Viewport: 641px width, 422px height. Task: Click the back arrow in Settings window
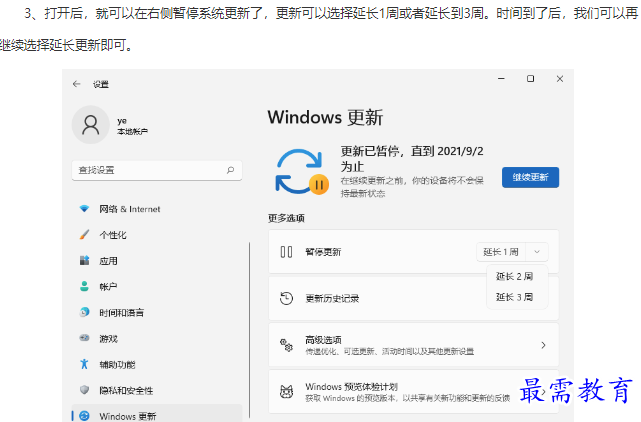(x=76, y=84)
